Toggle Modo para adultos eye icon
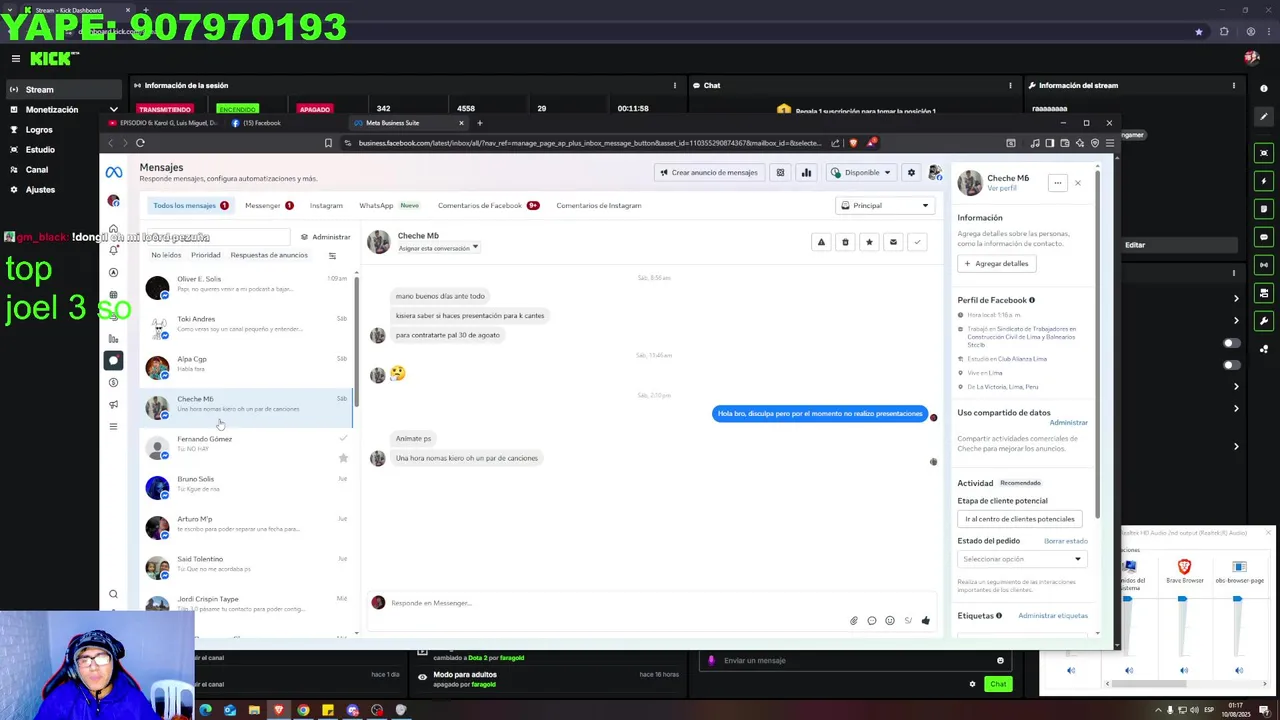Viewport: 1280px width, 720px height. coord(422,677)
